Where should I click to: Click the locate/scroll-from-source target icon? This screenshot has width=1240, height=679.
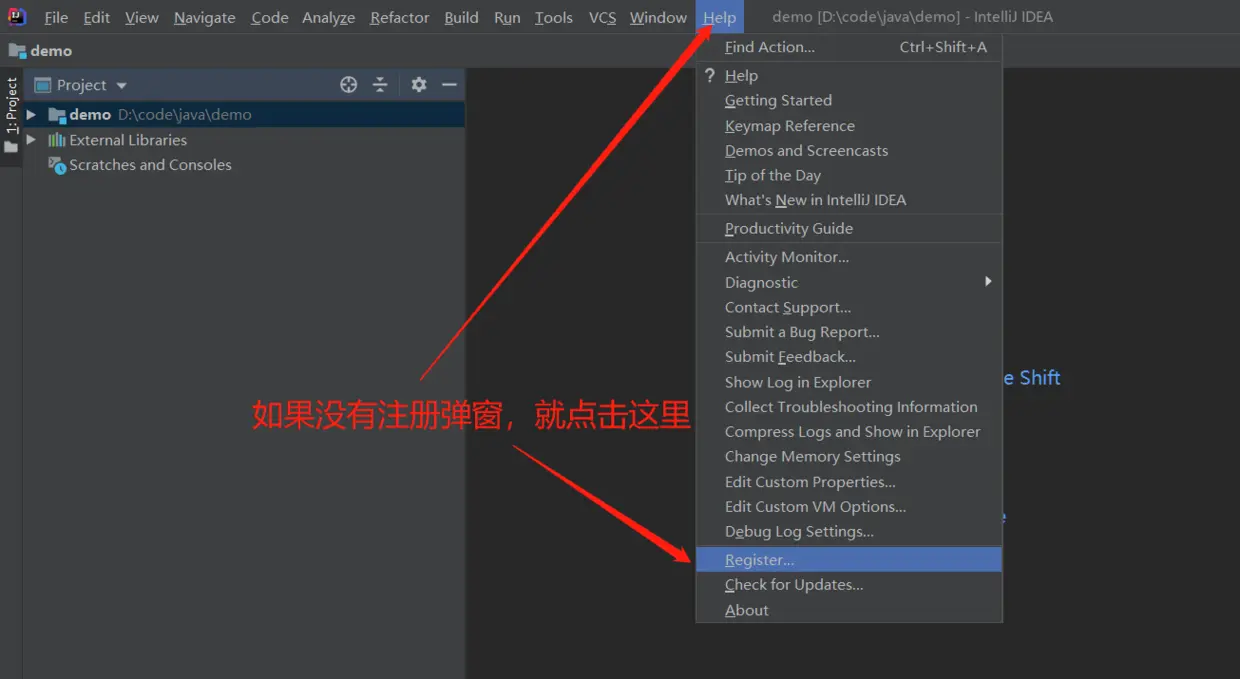coord(348,85)
